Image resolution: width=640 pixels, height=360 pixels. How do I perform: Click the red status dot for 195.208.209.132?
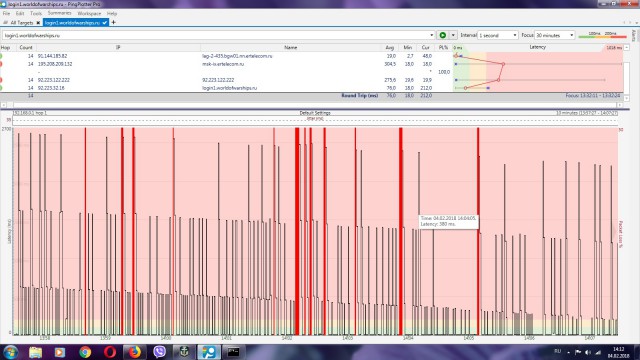pos(1,64)
